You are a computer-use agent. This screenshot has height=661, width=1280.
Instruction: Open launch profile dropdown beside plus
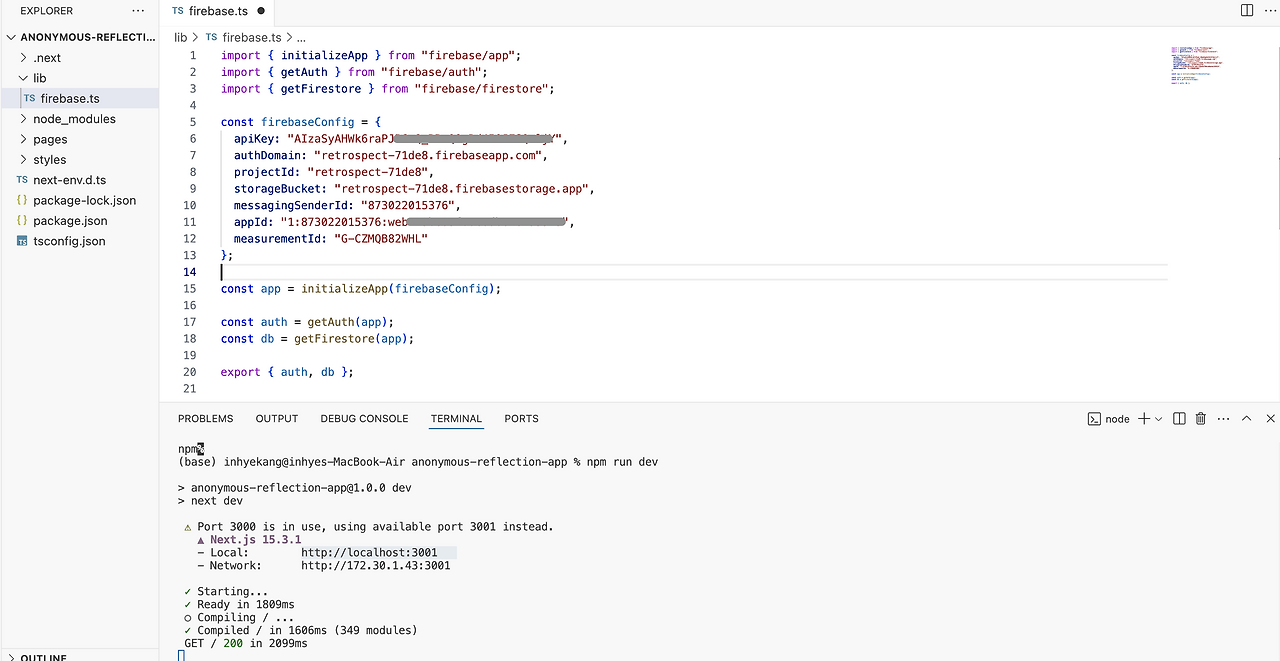(x=1159, y=419)
